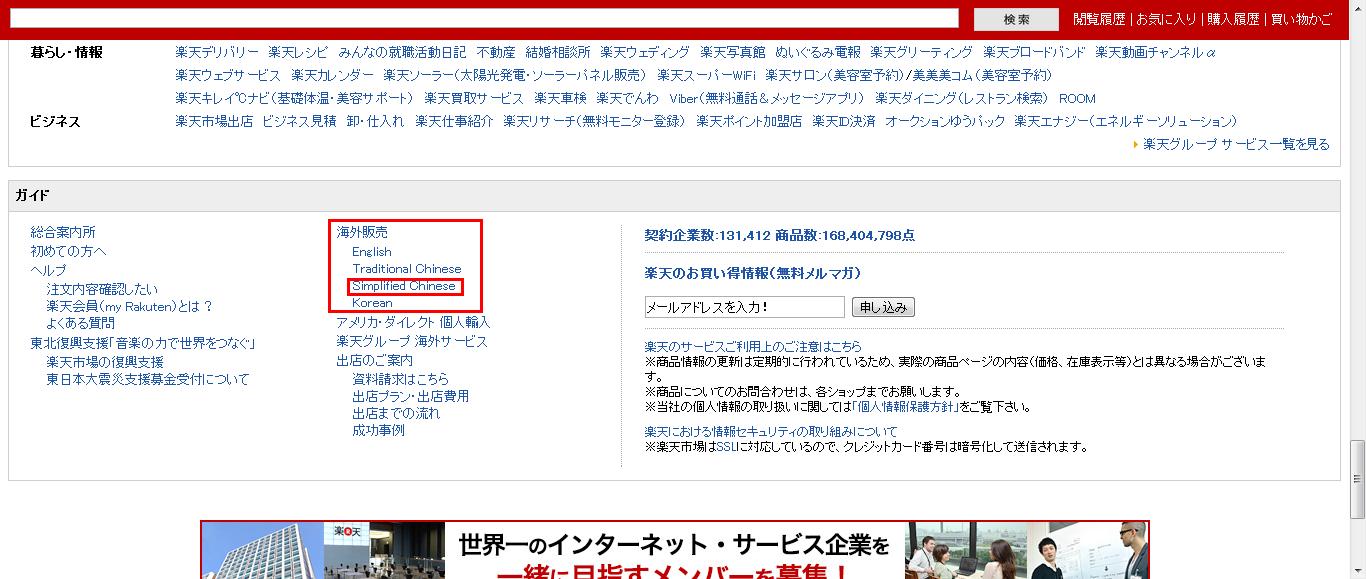
Task: Open 初めての方へ link
Action: coord(68,251)
